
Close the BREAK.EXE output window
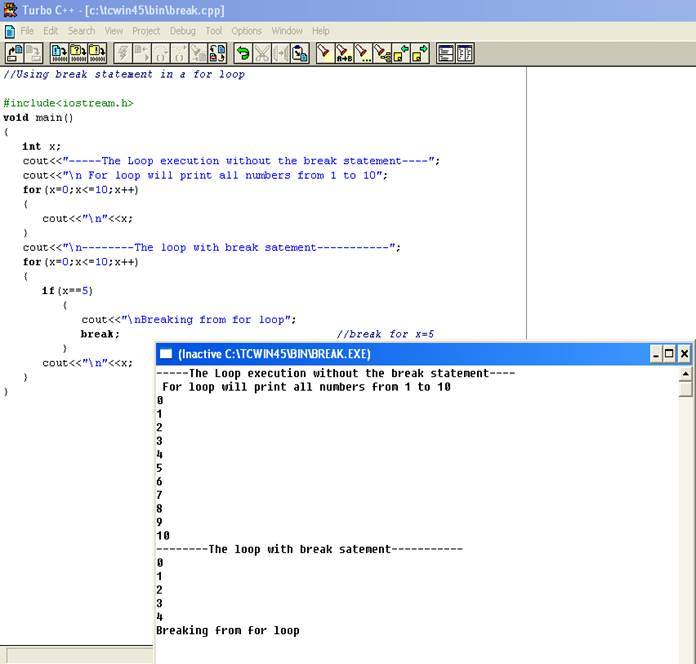coord(684,354)
